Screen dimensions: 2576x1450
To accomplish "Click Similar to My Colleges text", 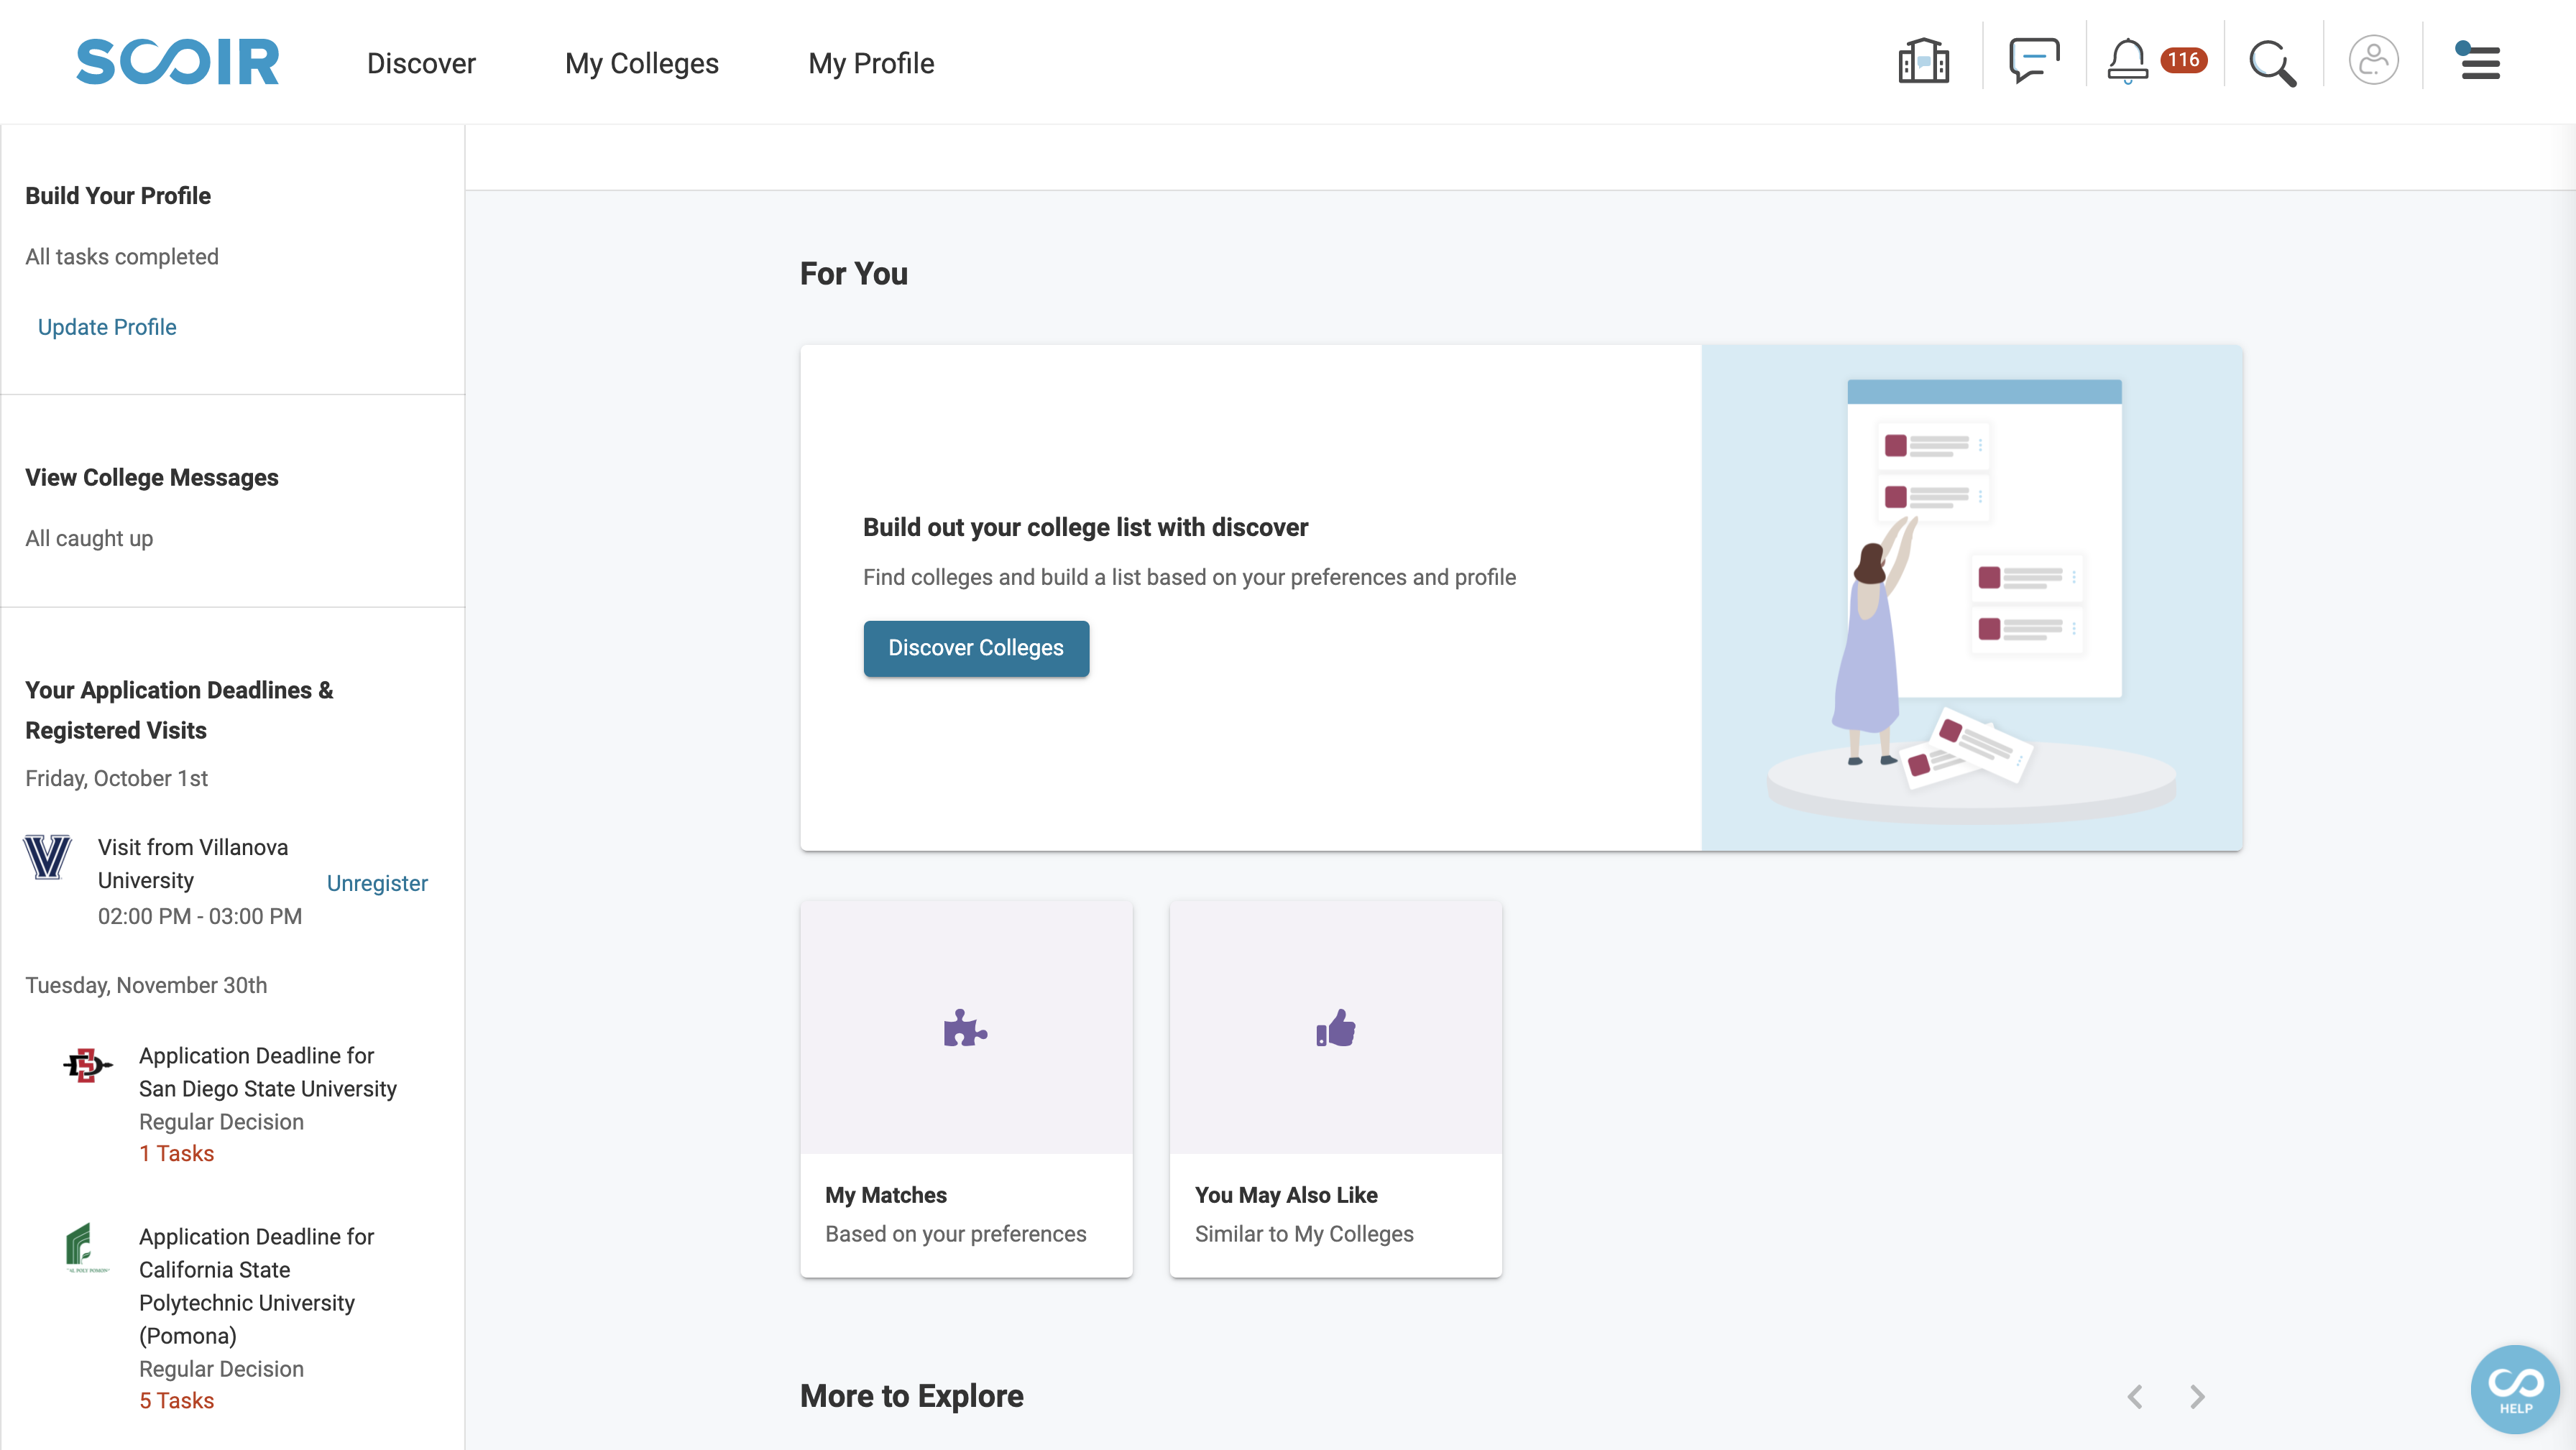I will pos(1304,1234).
